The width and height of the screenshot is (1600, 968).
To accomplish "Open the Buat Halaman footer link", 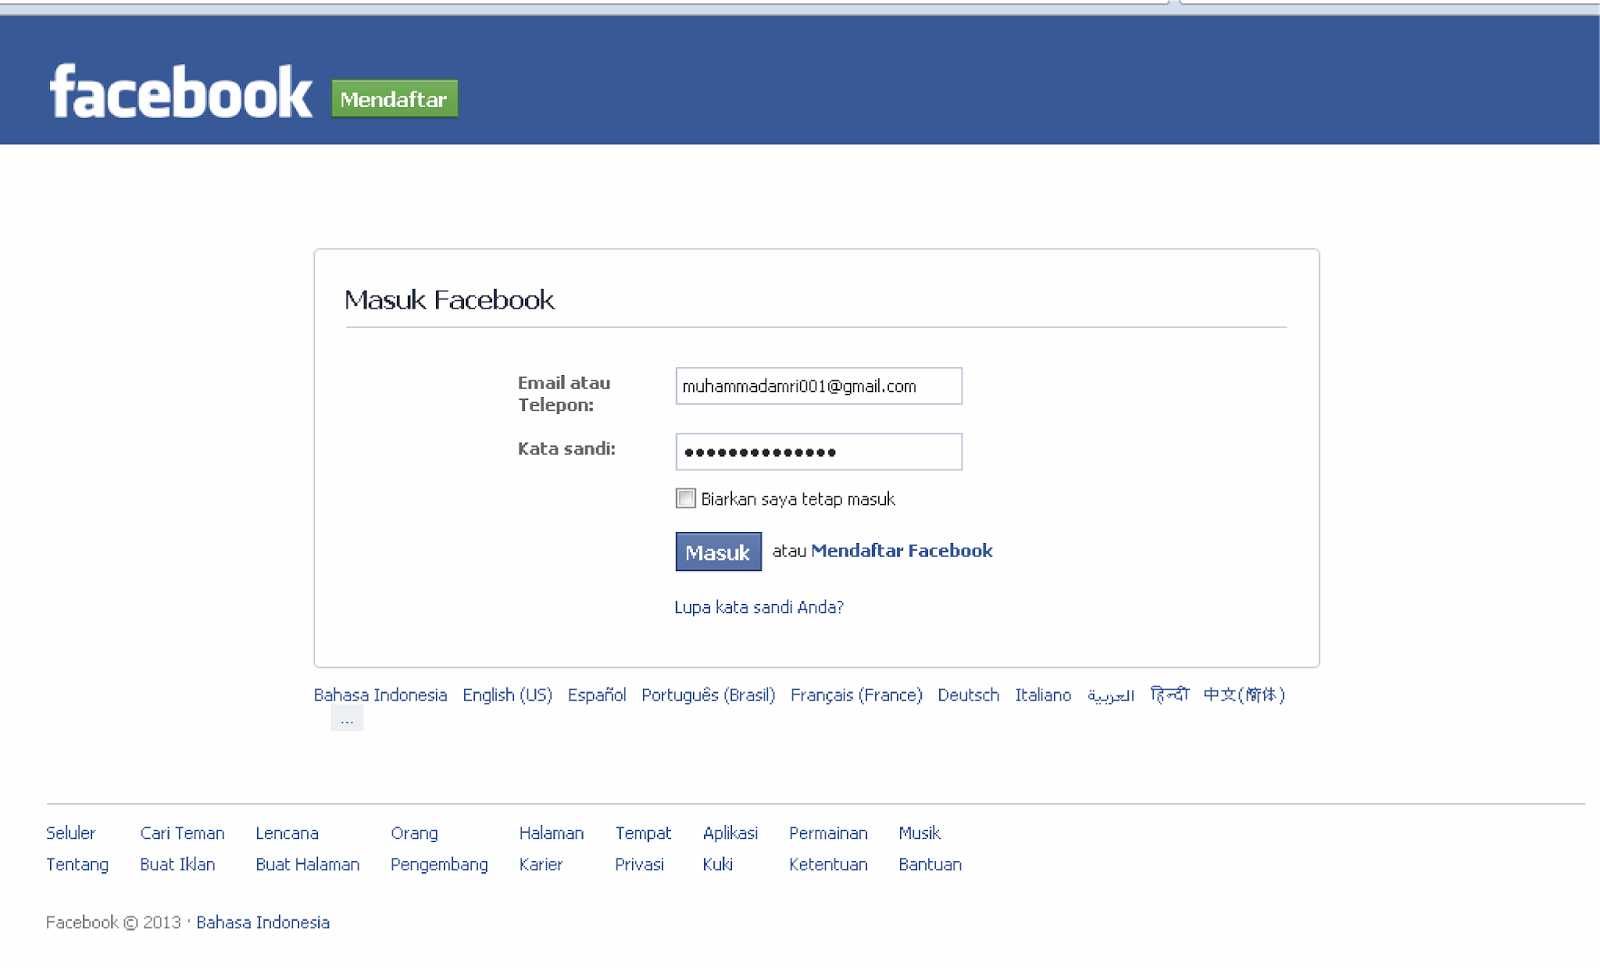I will (307, 864).
